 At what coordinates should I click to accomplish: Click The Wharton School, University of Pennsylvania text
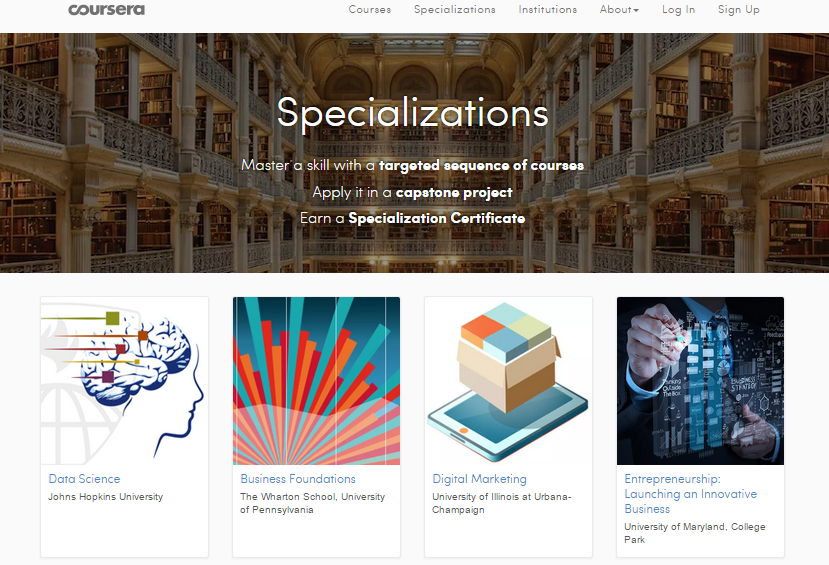(x=312, y=503)
